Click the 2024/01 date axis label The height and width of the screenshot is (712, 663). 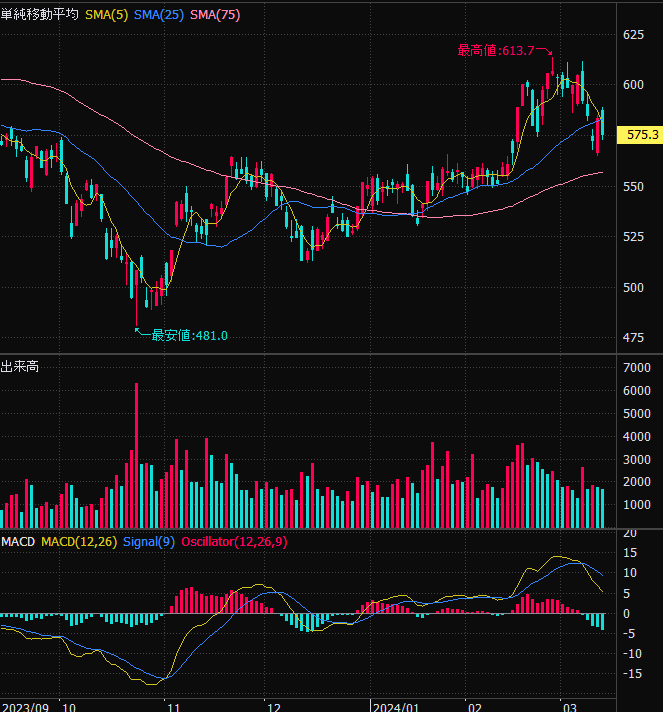pyautogui.click(x=396, y=707)
